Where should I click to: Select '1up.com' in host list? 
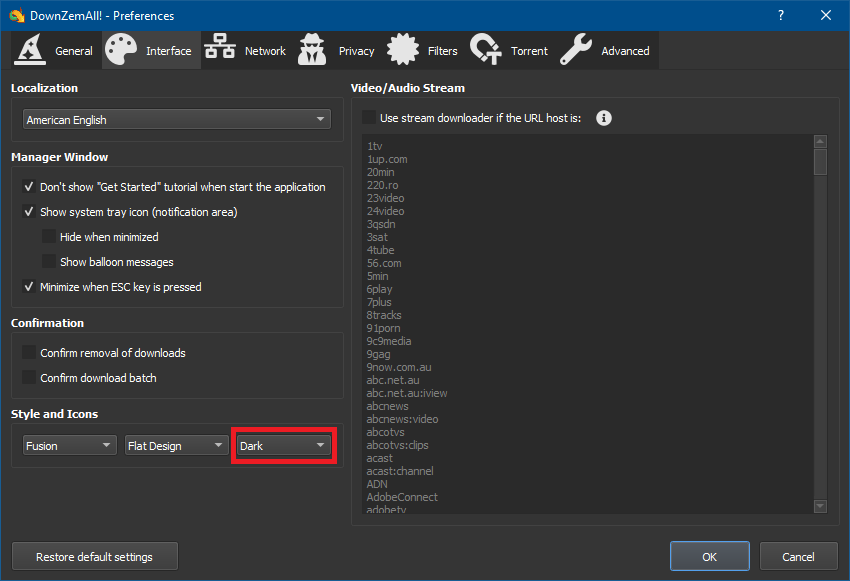[x=387, y=159]
